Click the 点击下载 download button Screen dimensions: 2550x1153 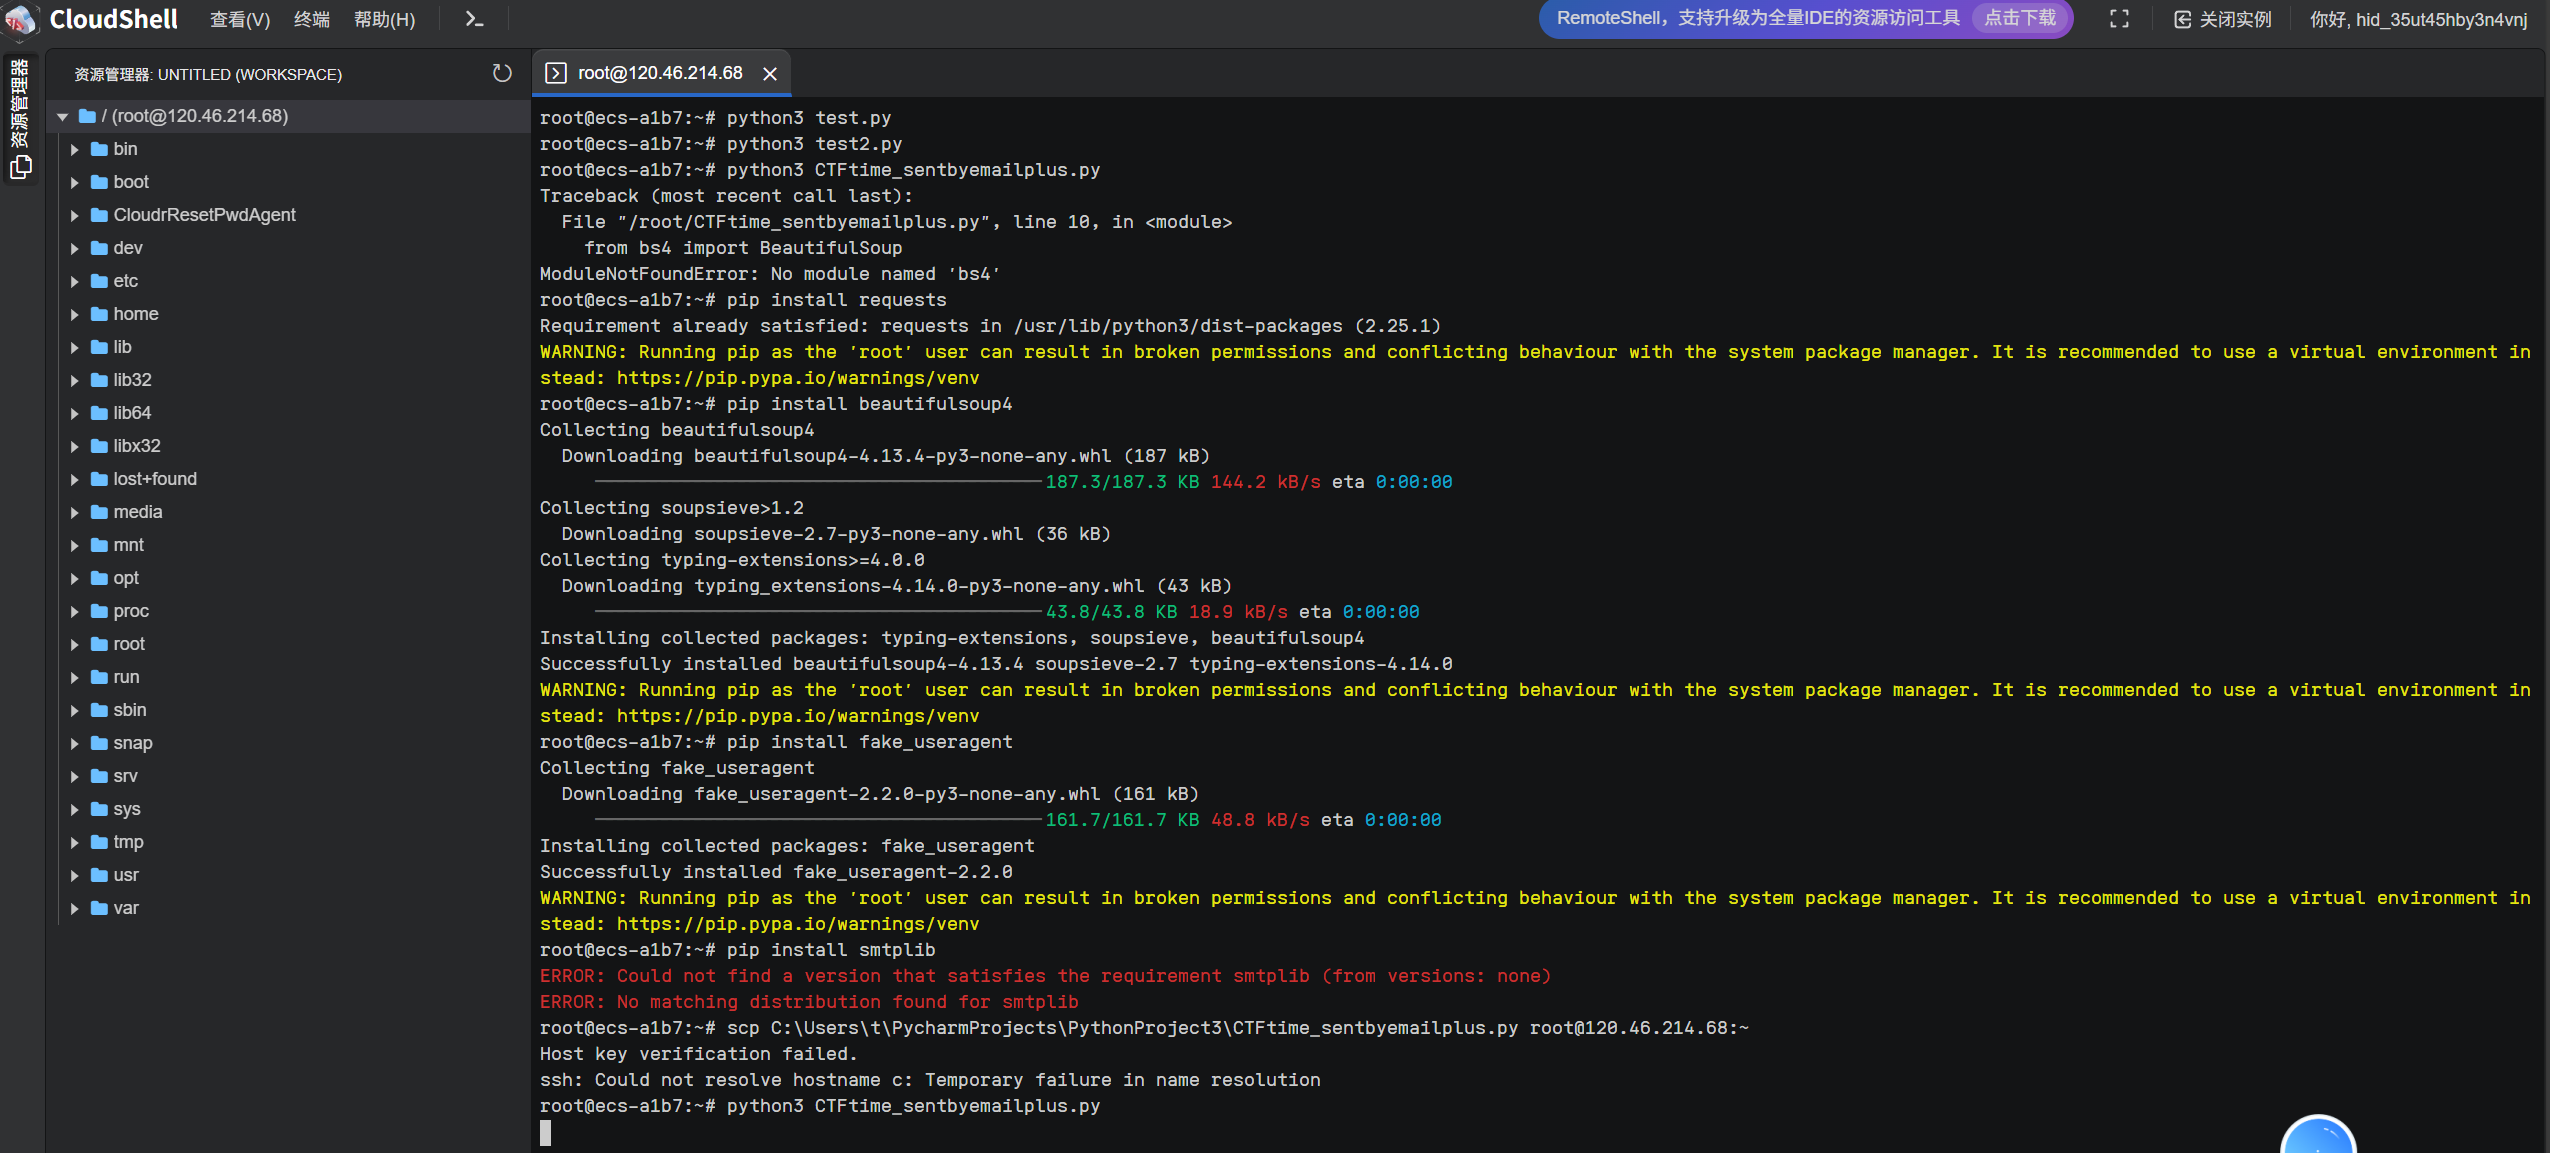tap(2019, 18)
